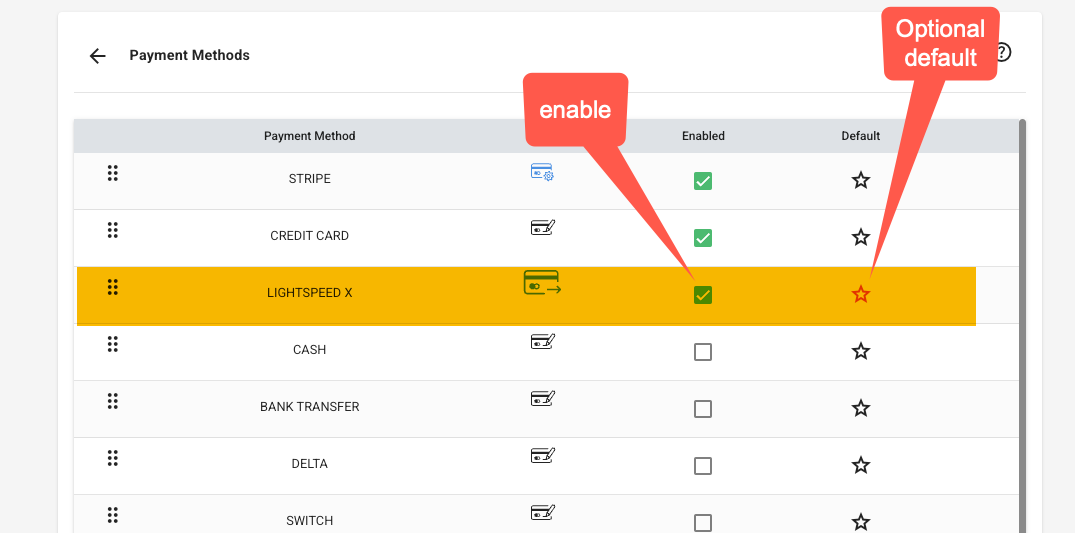The height and width of the screenshot is (533, 1075).
Task: Click the CREDIT CARD edit card icon
Action: pyautogui.click(x=543, y=227)
